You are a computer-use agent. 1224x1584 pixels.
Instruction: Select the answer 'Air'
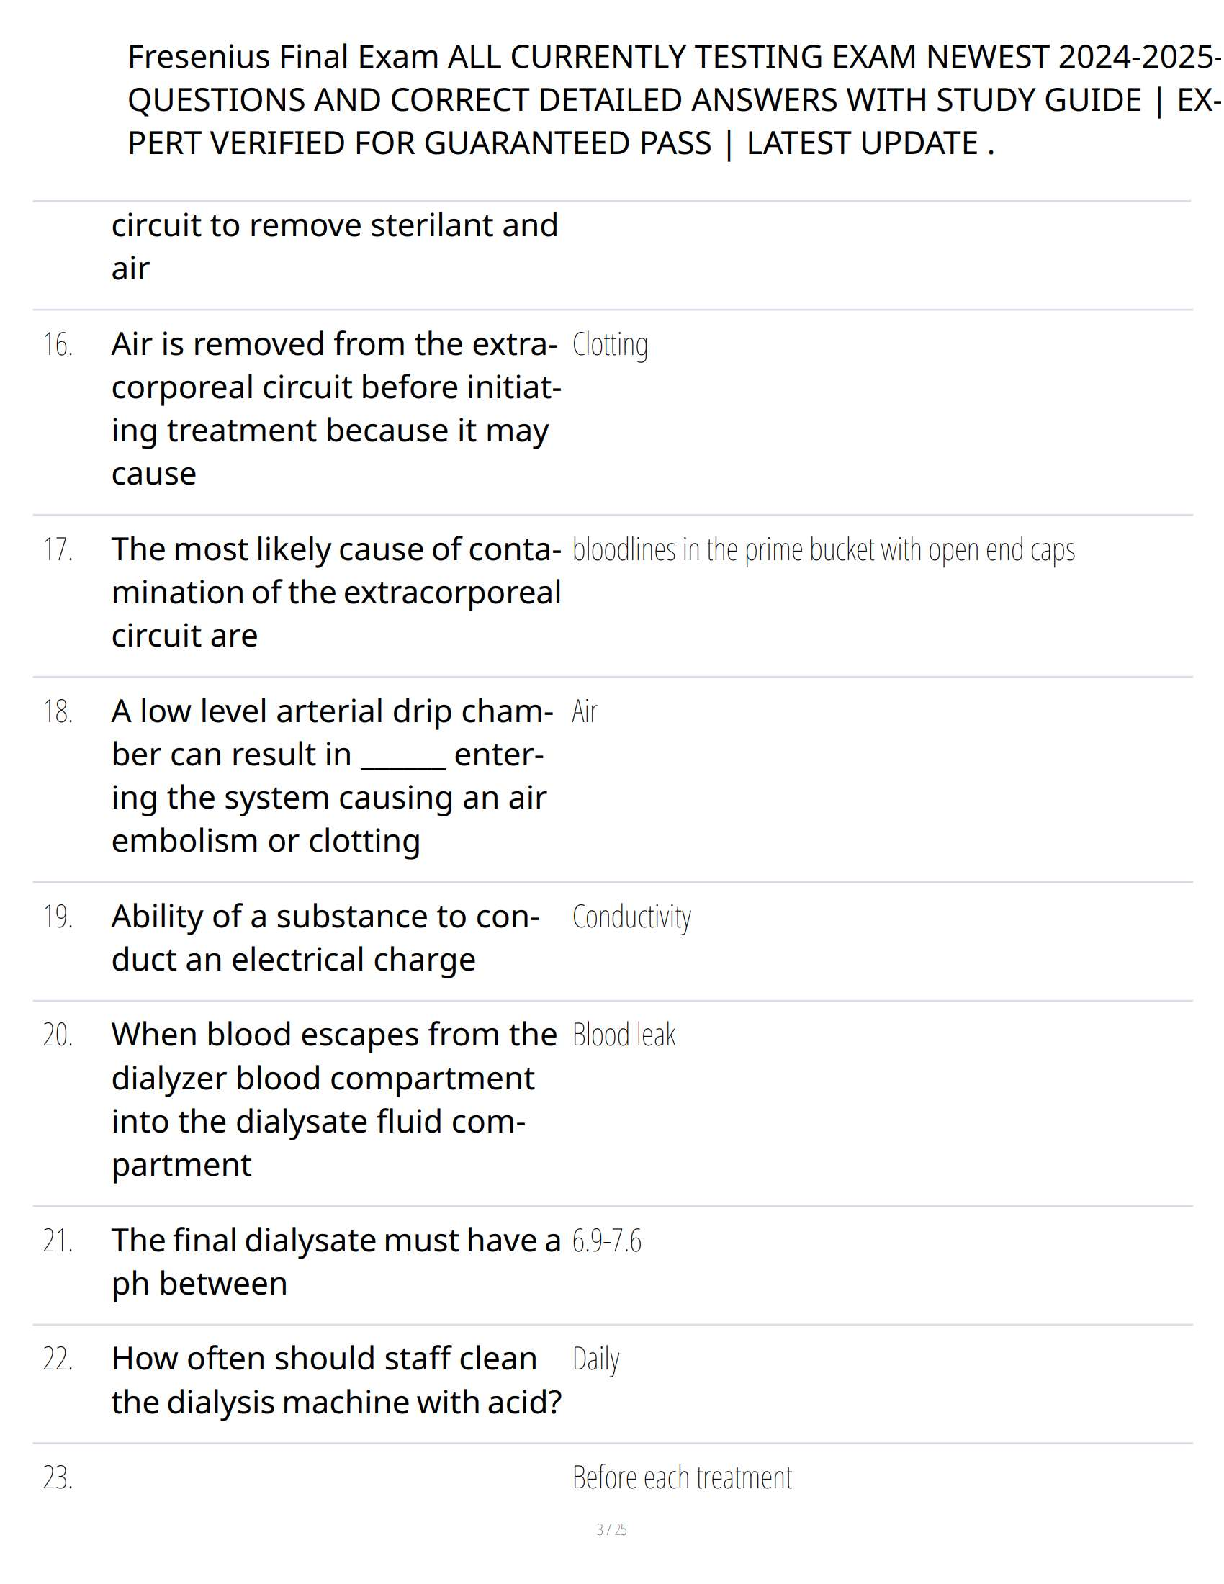[585, 712]
